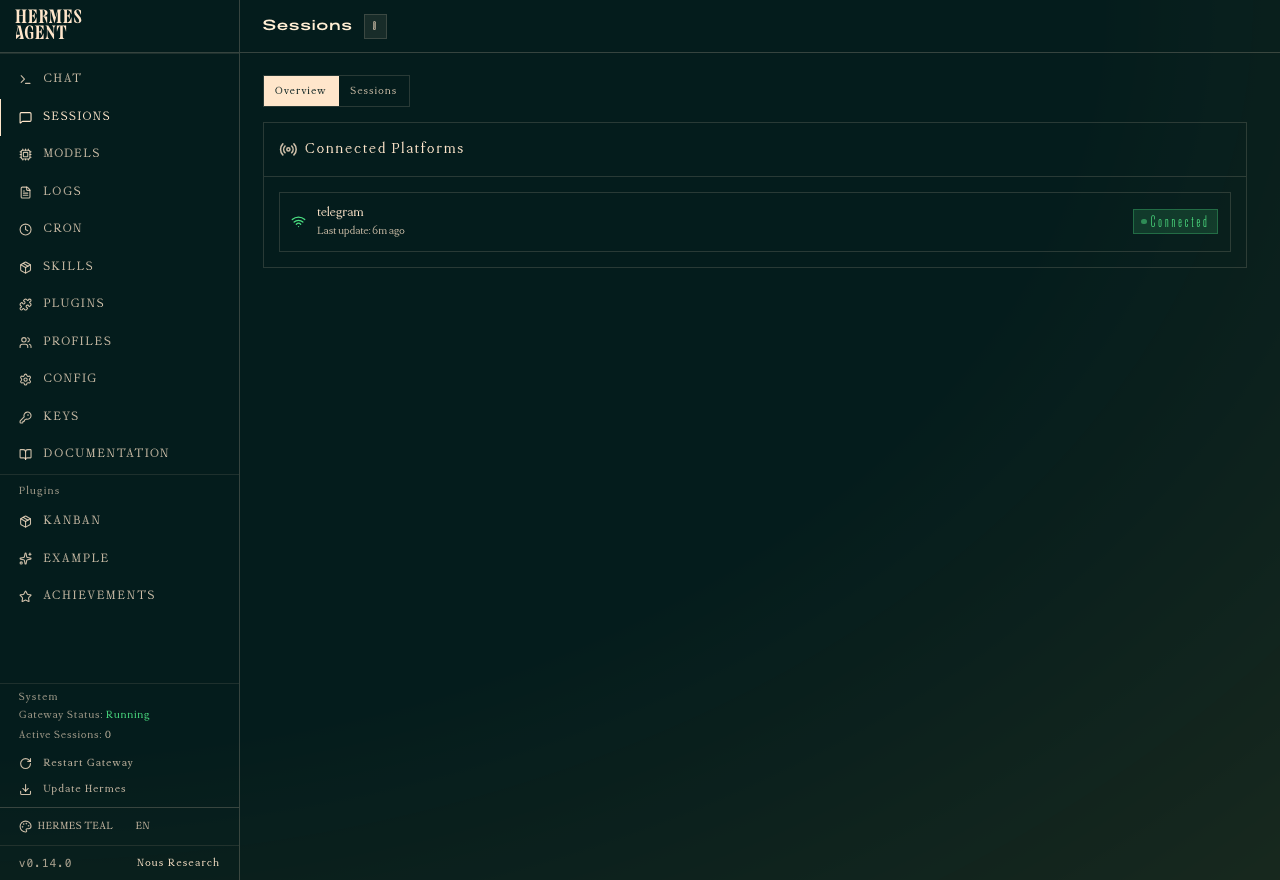
Task: Click the green Connected status badge
Action: [x=1175, y=222]
